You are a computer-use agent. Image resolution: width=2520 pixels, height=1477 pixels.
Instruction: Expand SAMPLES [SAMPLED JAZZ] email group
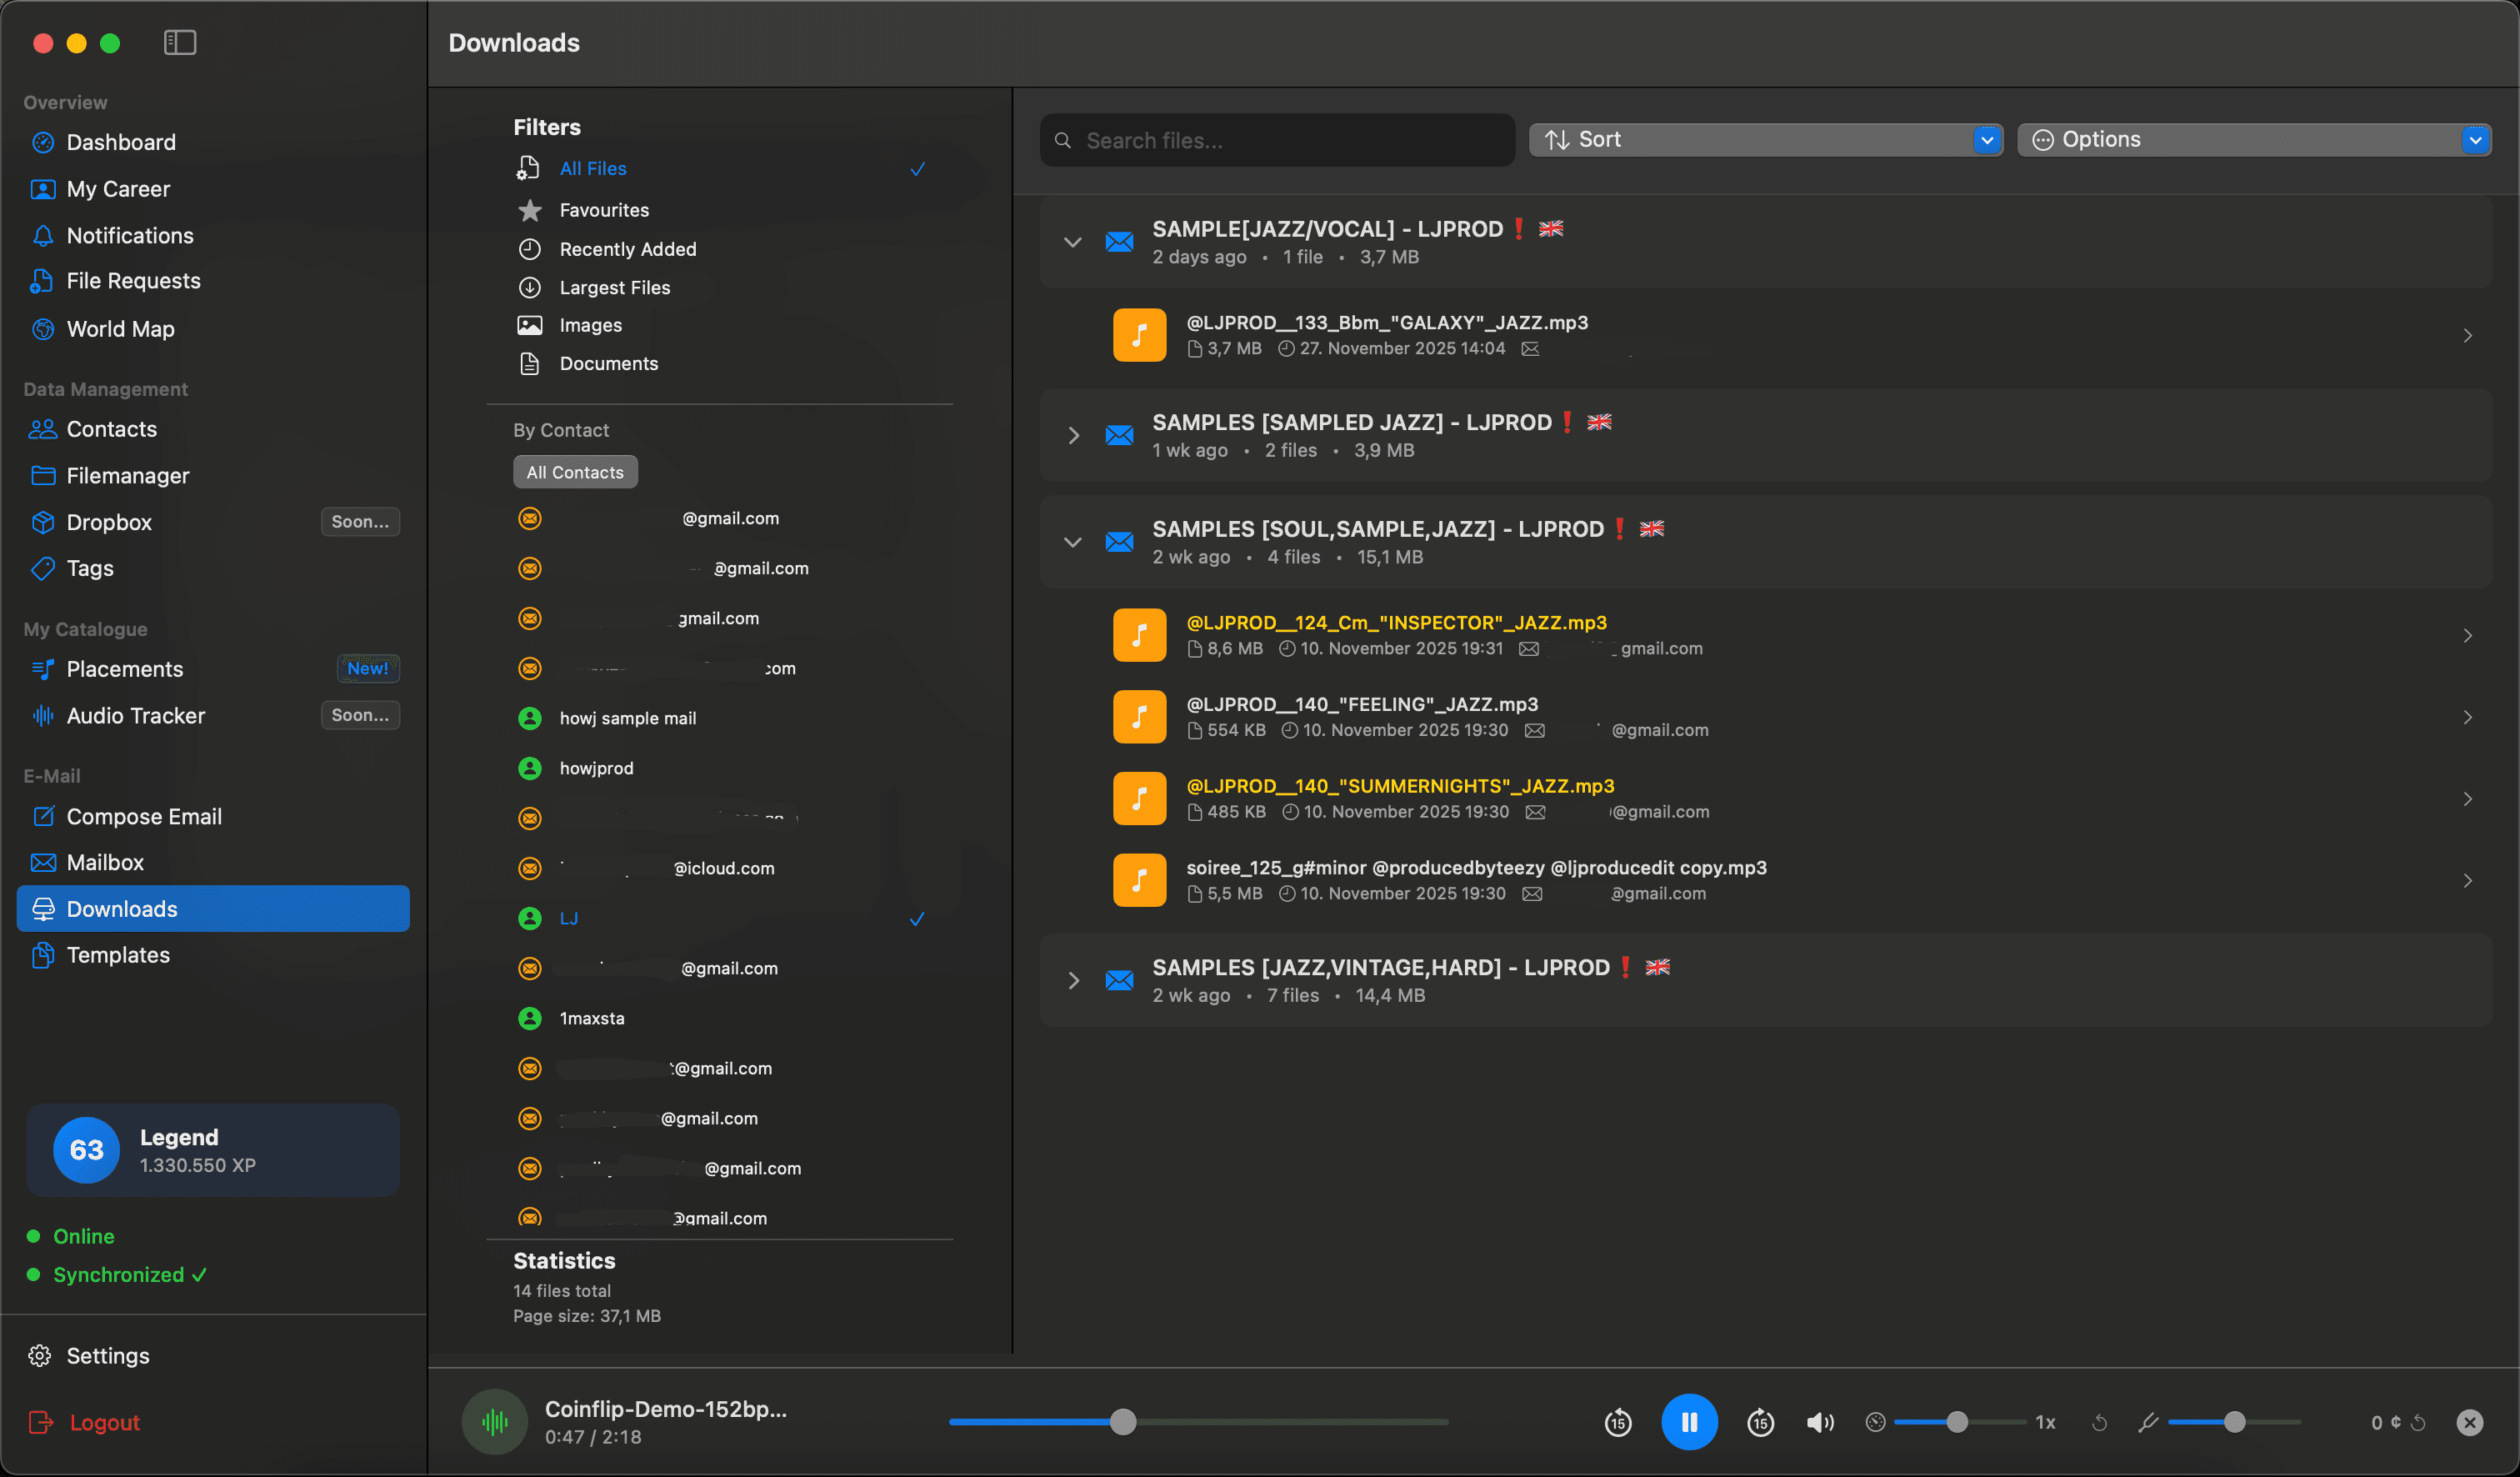1074,435
